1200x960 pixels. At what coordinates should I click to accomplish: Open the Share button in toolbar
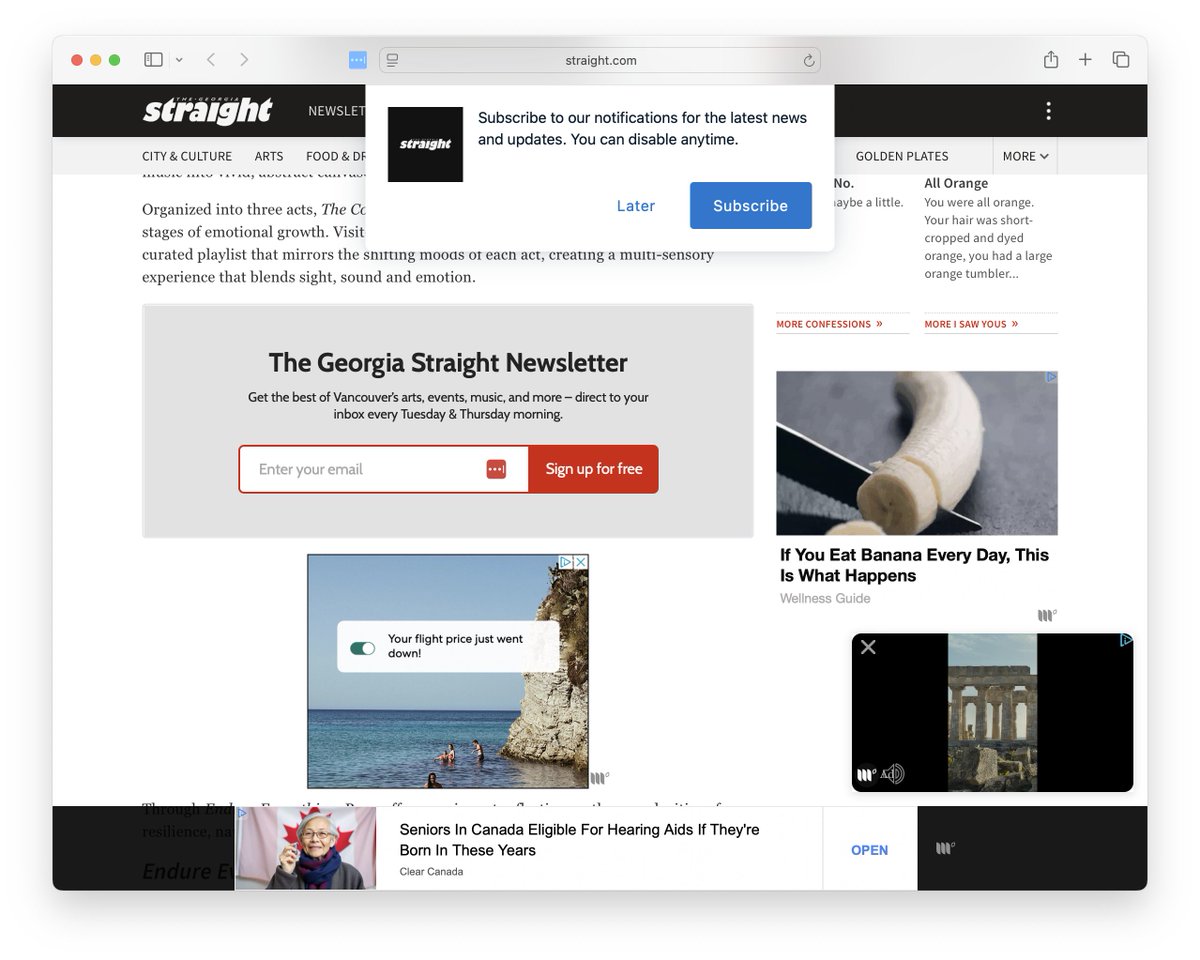pos(1051,60)
